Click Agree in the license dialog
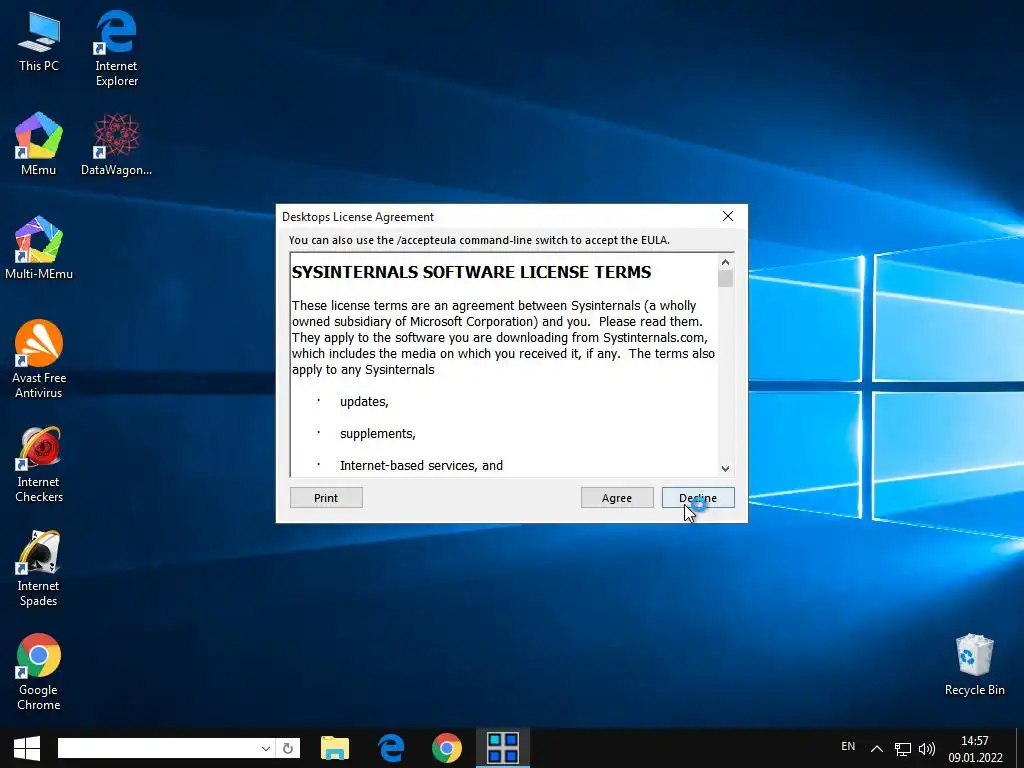The image size is (1024, 768). pos(617,498)
